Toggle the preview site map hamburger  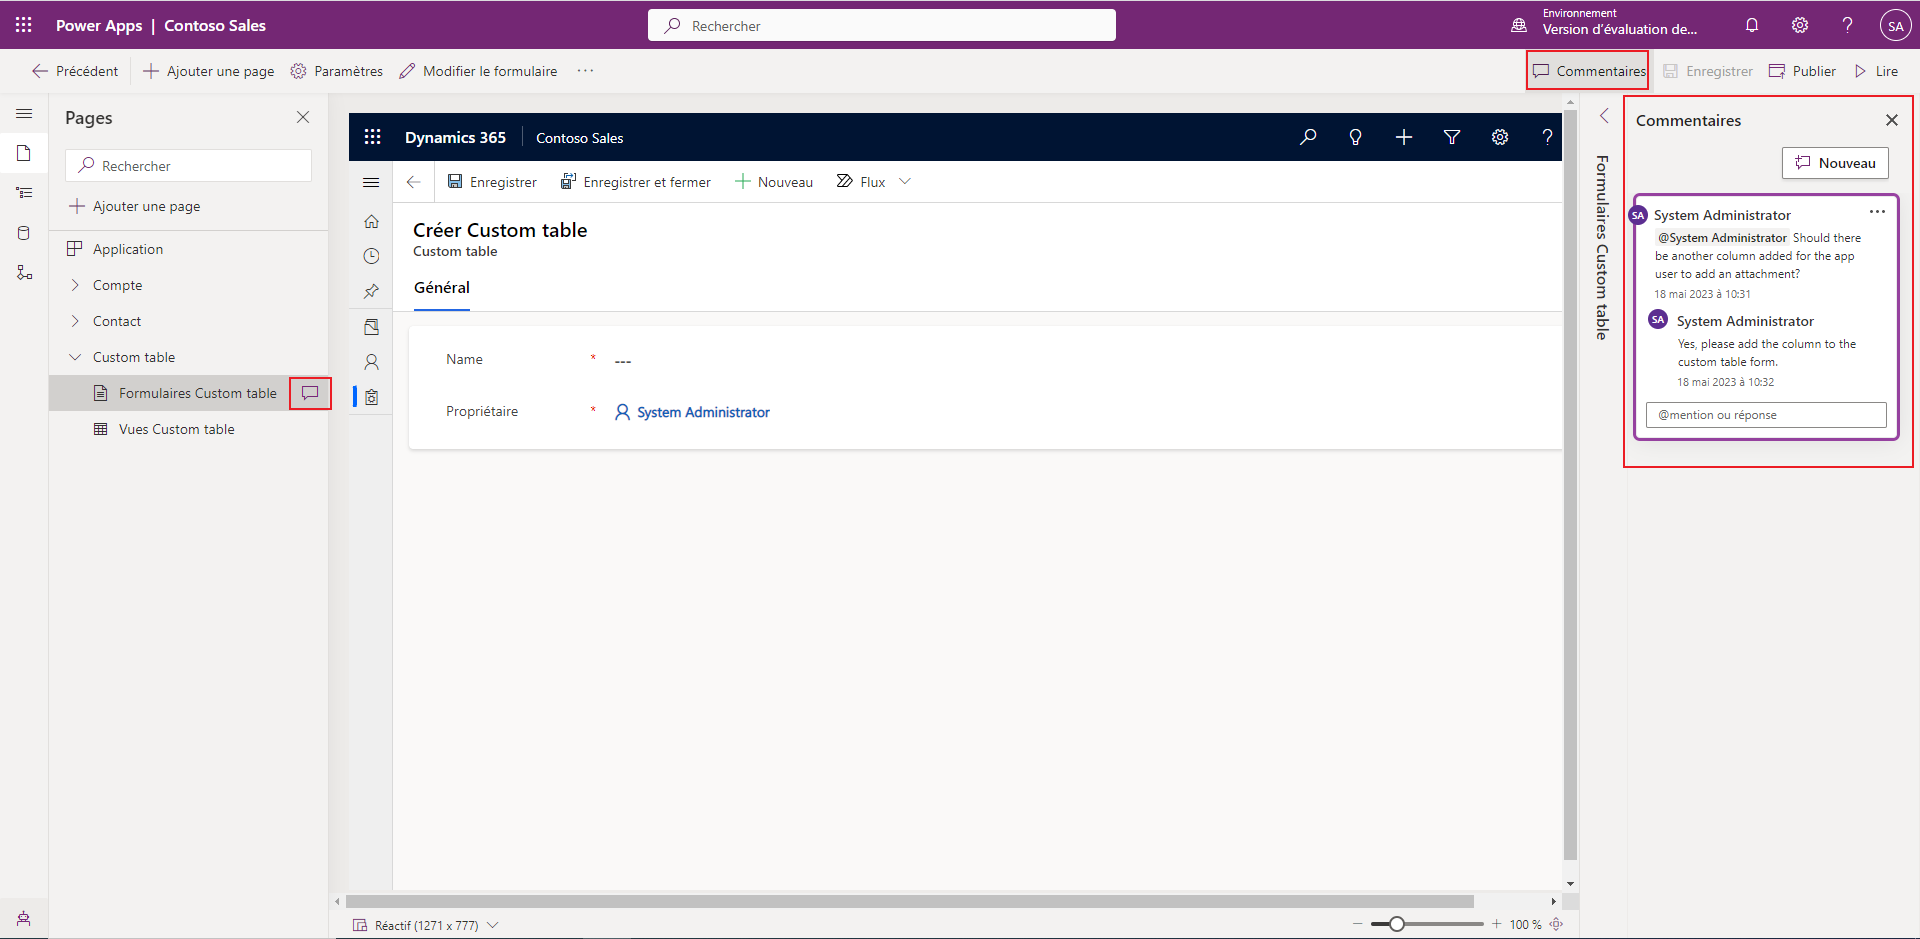[371, 182]
